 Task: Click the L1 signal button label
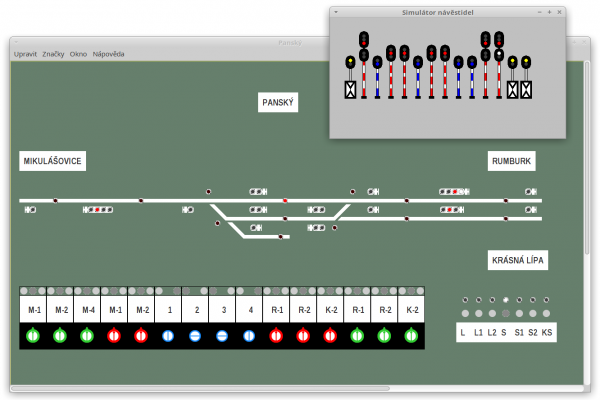[x=478, y=333]
